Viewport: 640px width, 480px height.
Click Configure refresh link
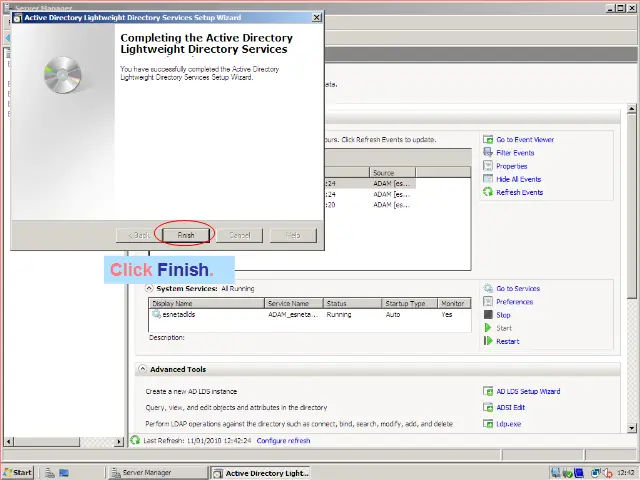tap(283, 441)
